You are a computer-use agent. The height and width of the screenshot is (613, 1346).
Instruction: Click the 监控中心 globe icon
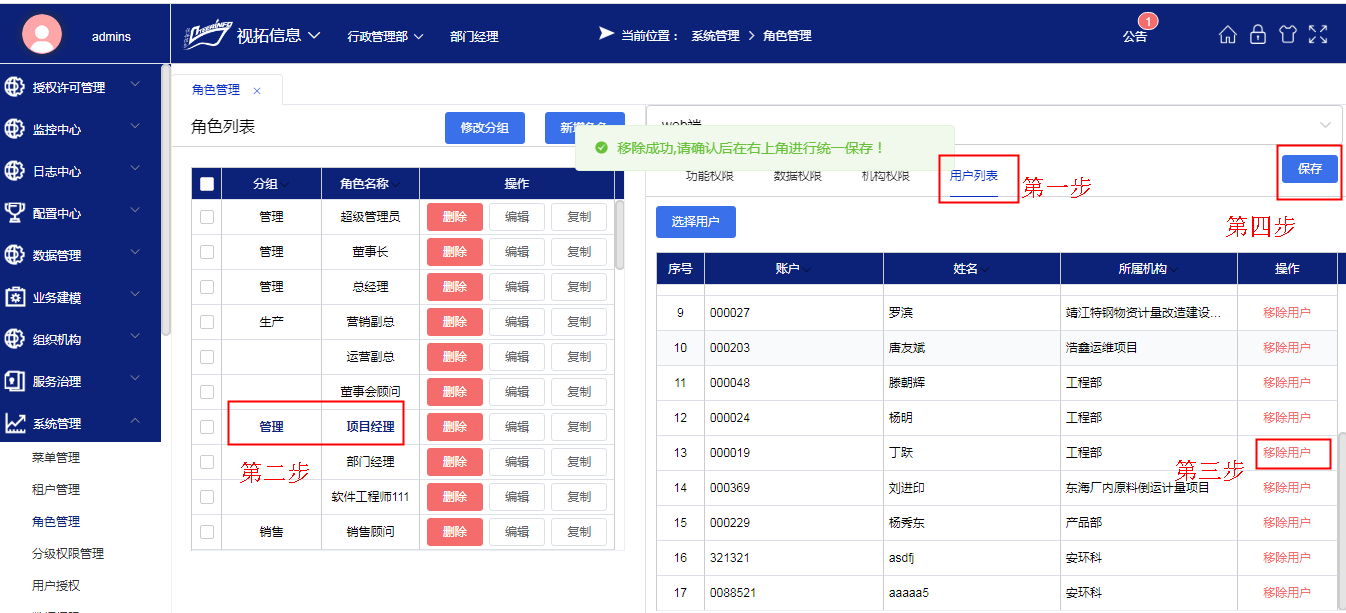[x=14, y=129]
